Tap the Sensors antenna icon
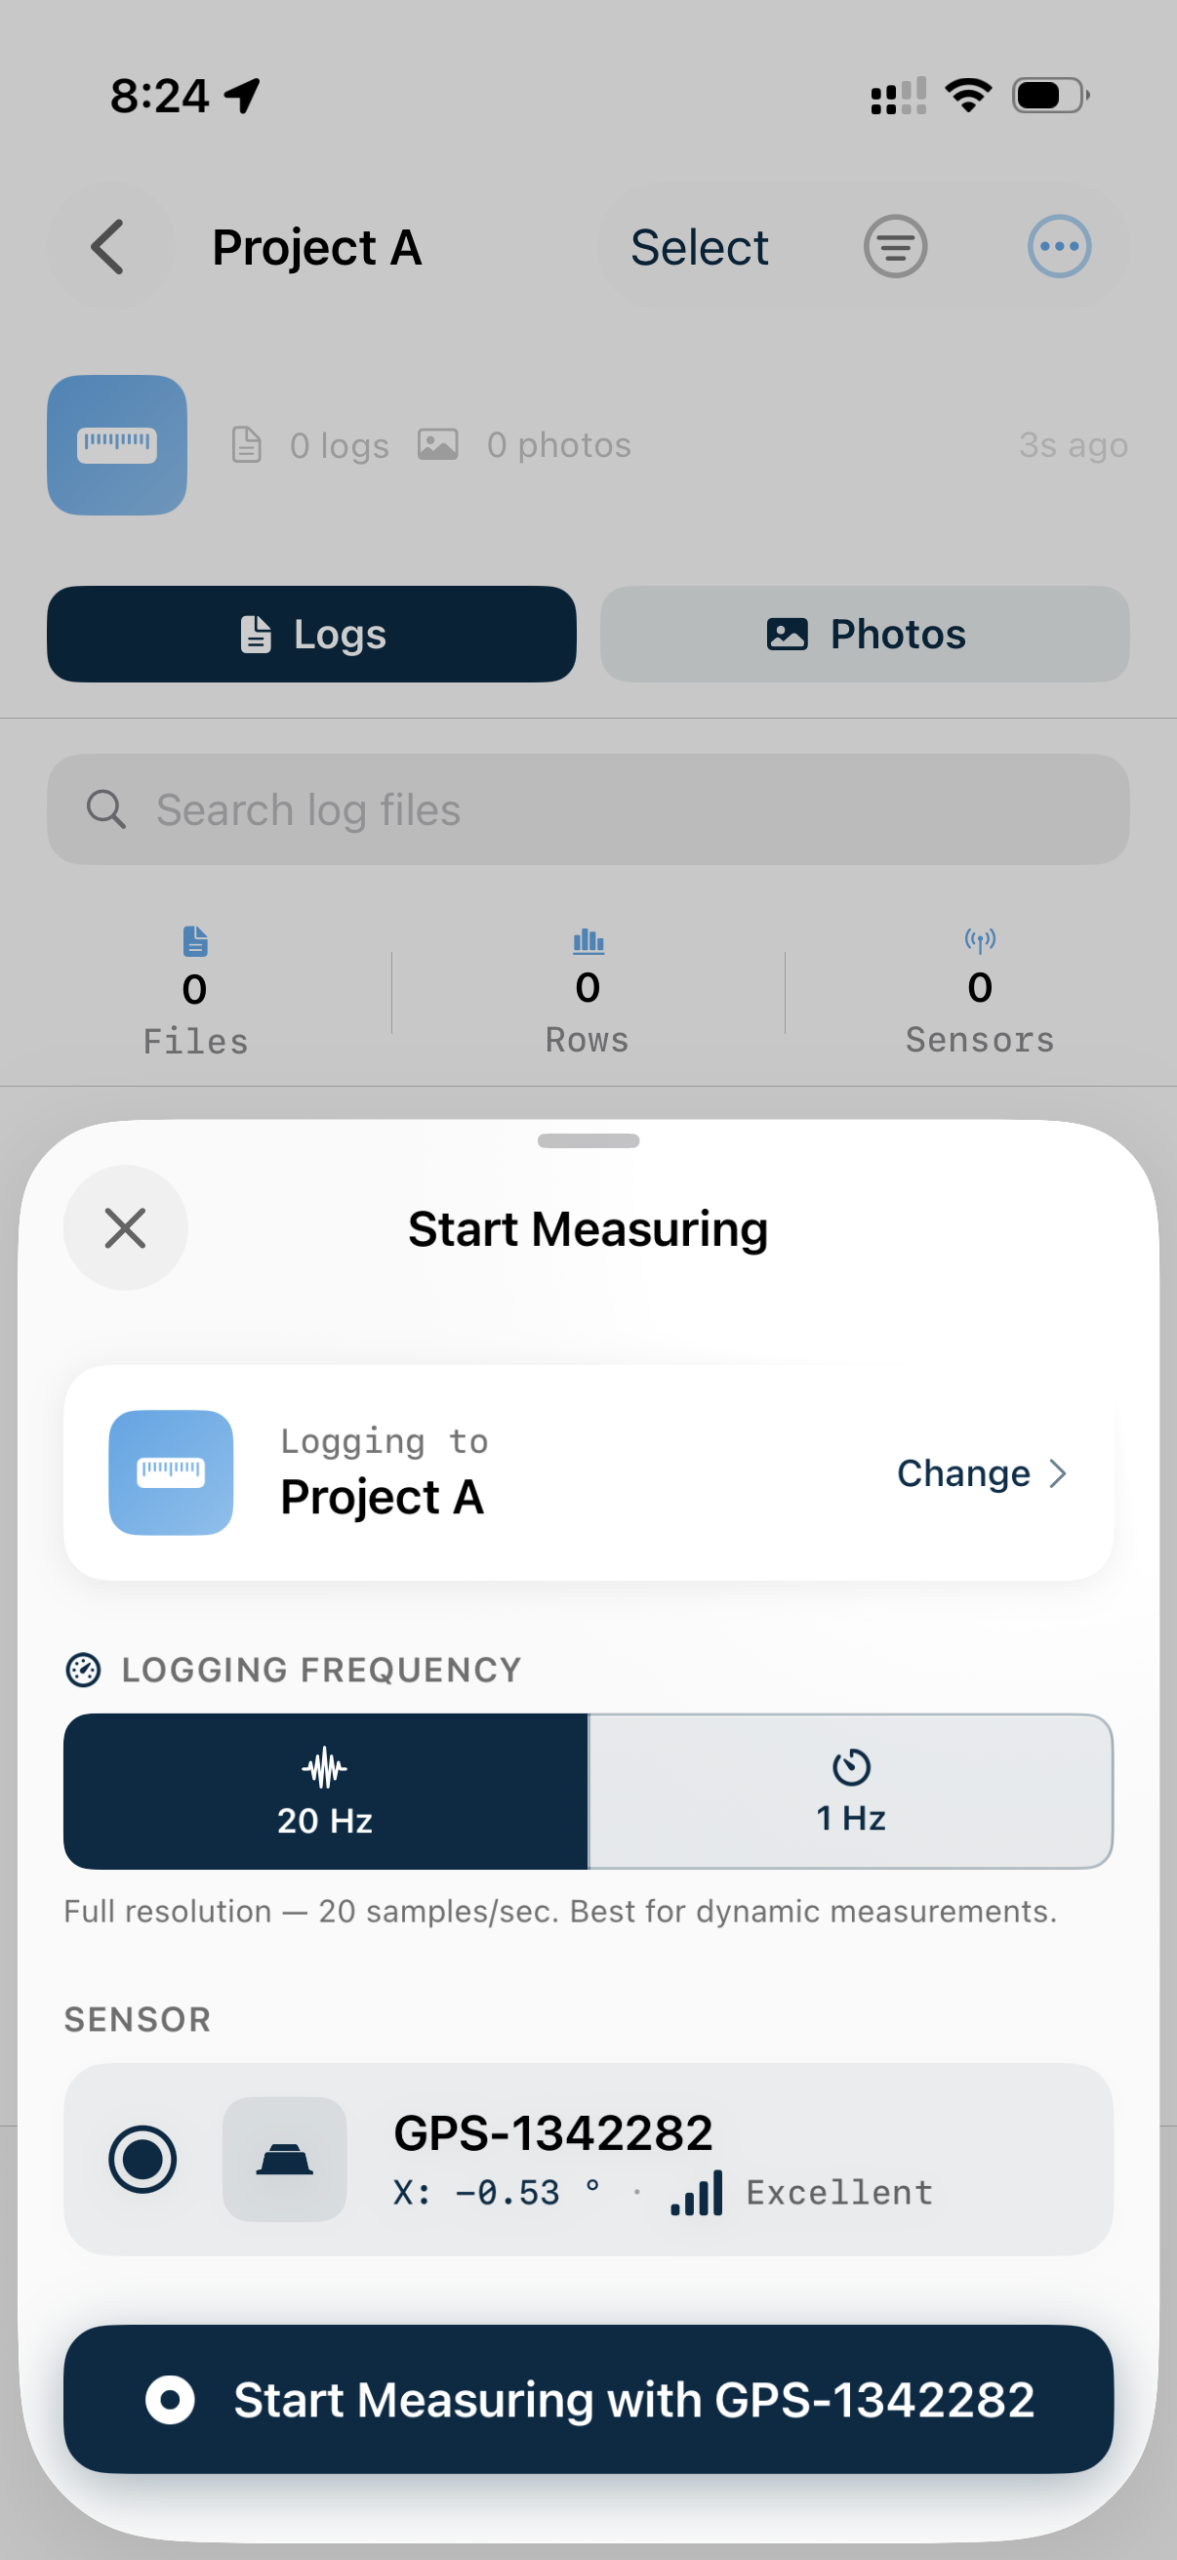 click(x=980, y=940)
